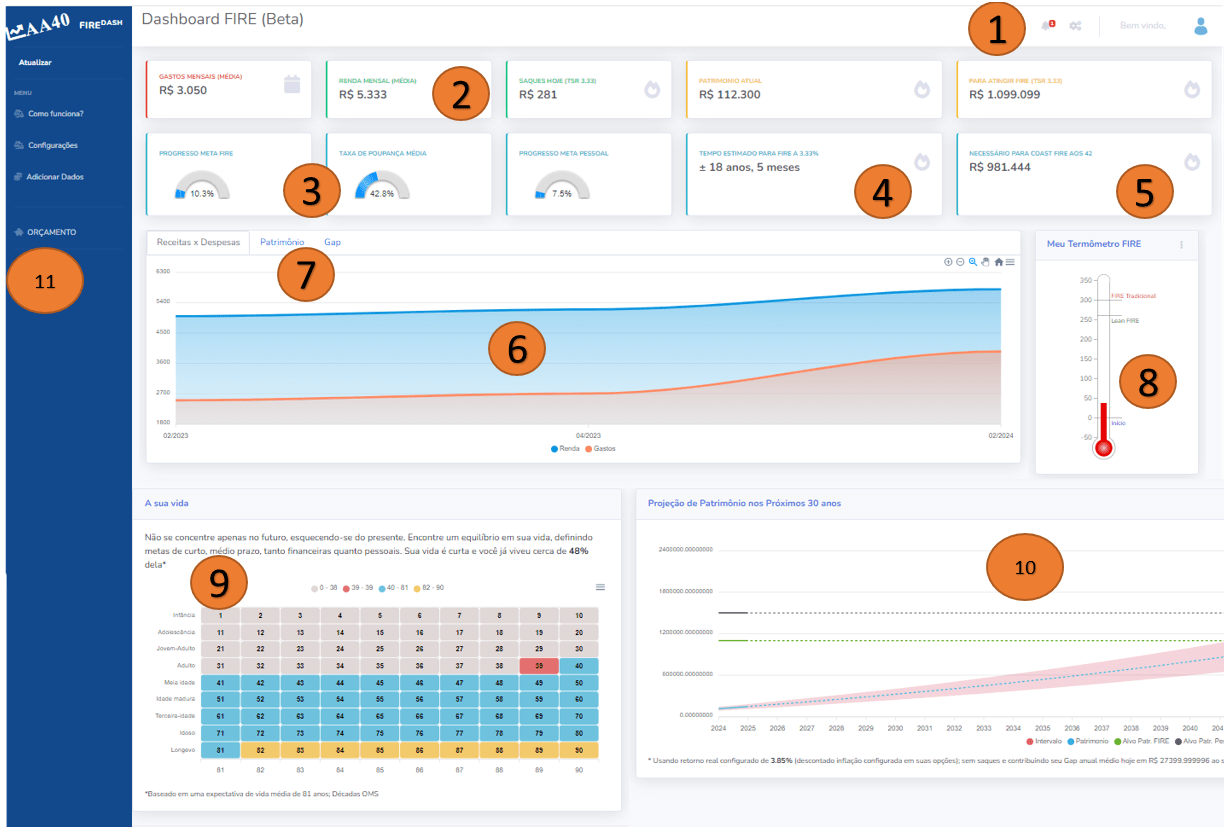Viewport: 1226px width, 829px height.
Task: Select the hand pan tool on chart
Action: coord(985,262)
